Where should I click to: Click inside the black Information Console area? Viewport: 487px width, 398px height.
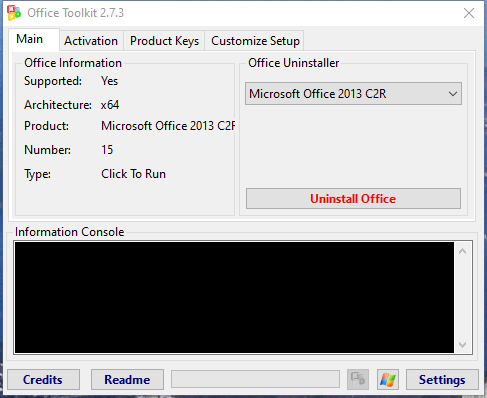(234, 297)
